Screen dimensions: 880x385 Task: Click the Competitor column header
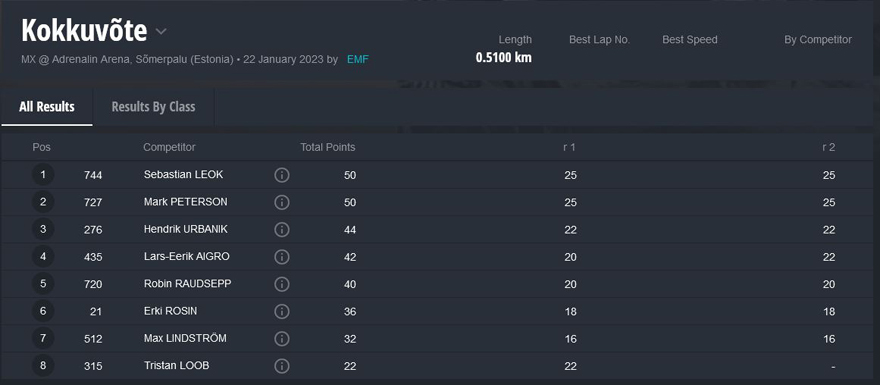(x=169, y=148)
